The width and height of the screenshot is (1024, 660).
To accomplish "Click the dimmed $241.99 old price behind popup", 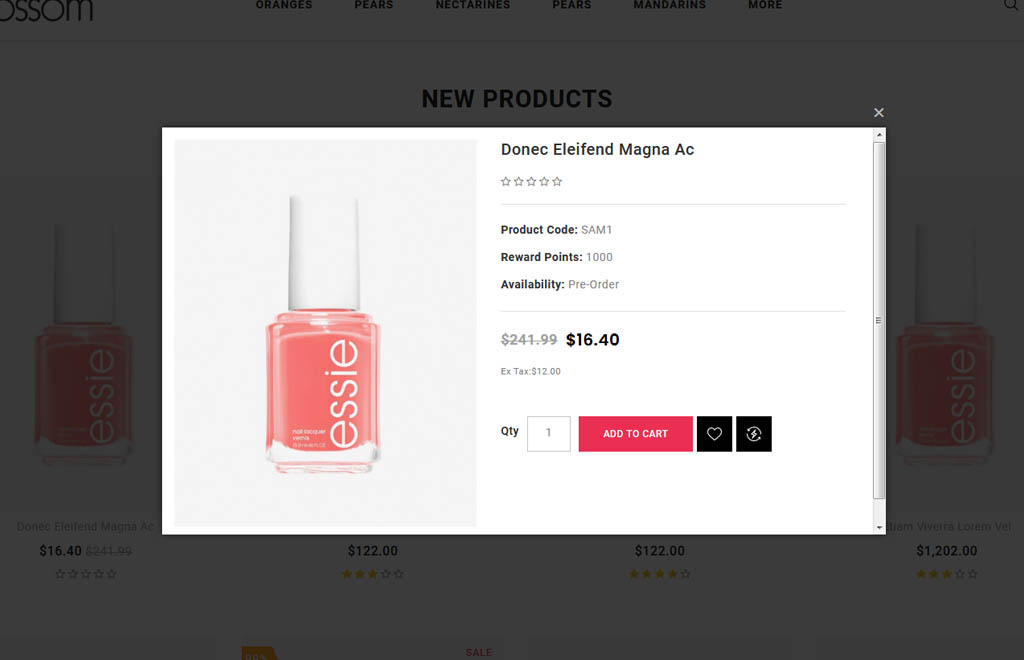I will [x=108, y=552].
